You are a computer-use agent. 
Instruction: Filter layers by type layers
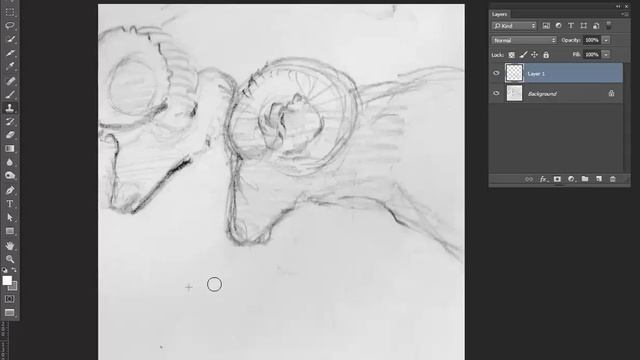tap(571, 26)
